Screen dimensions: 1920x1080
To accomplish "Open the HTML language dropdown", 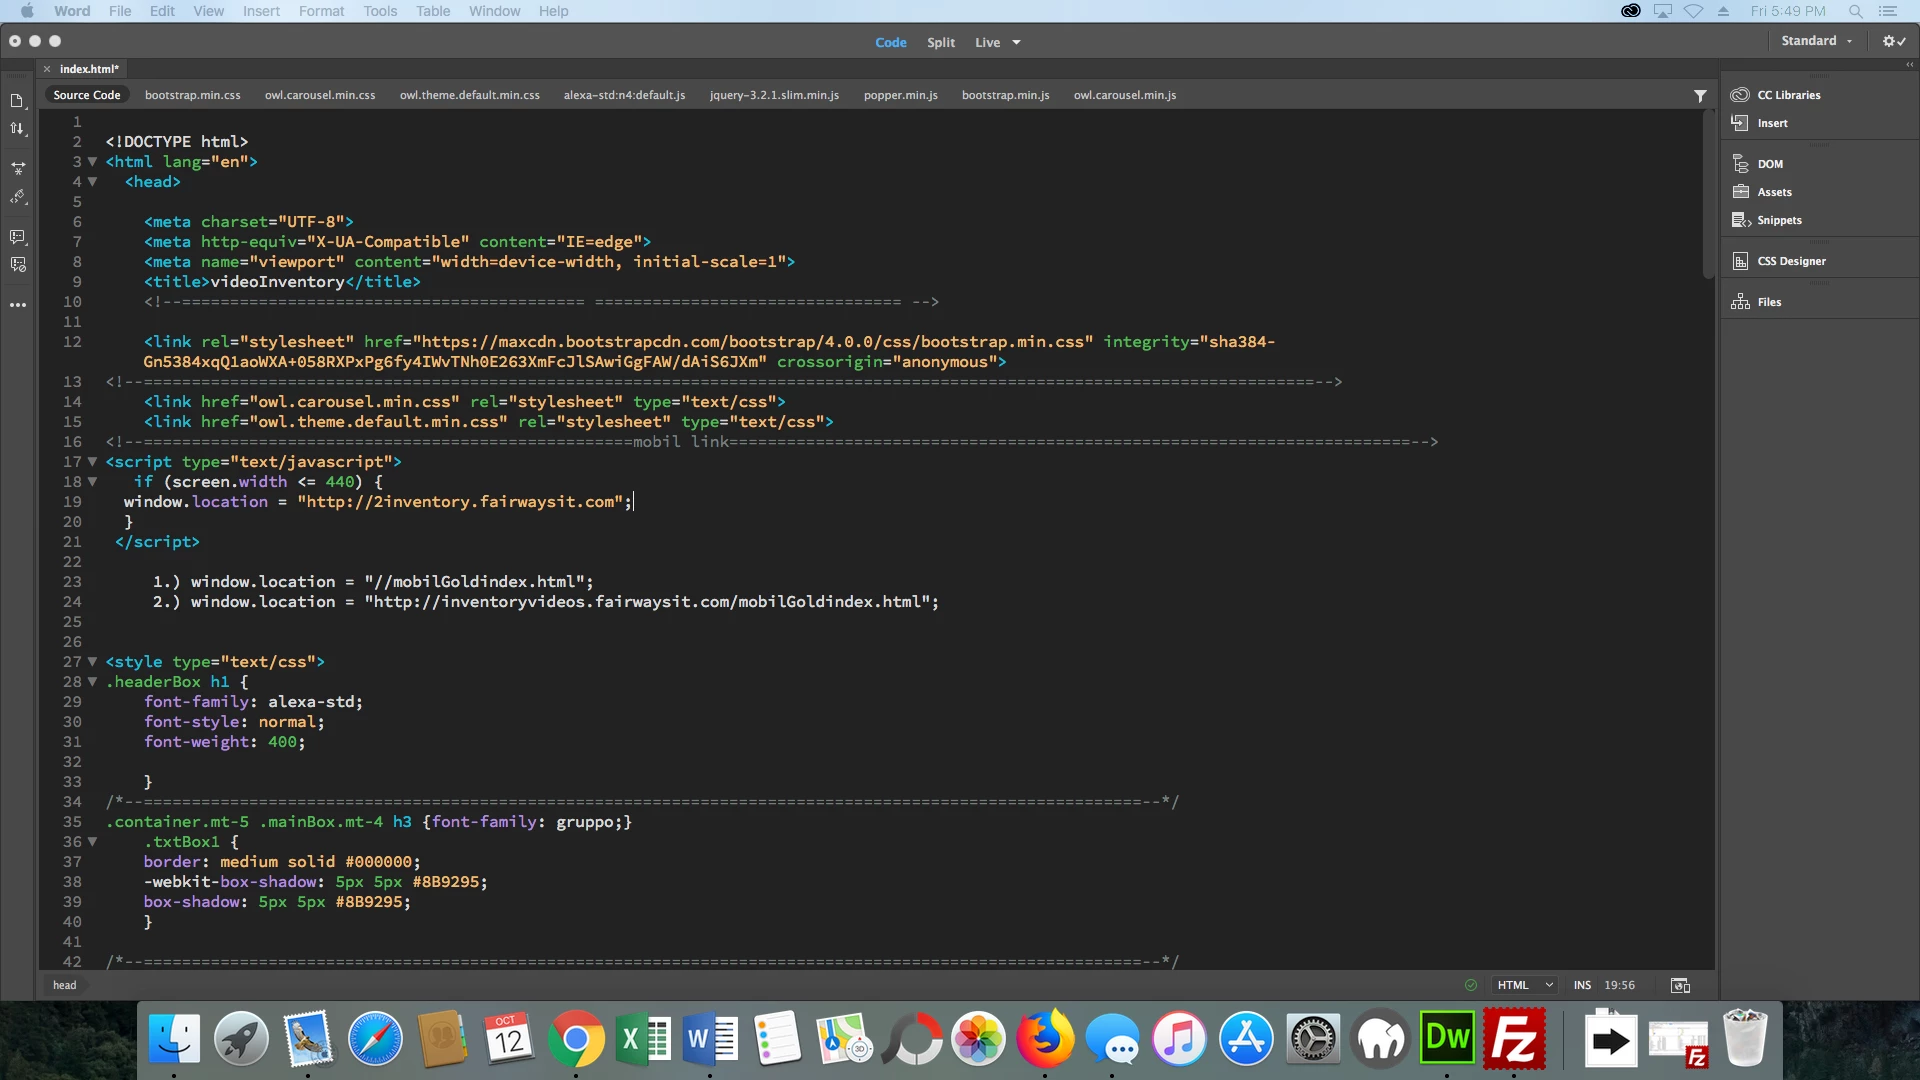I will (1524, 986).
